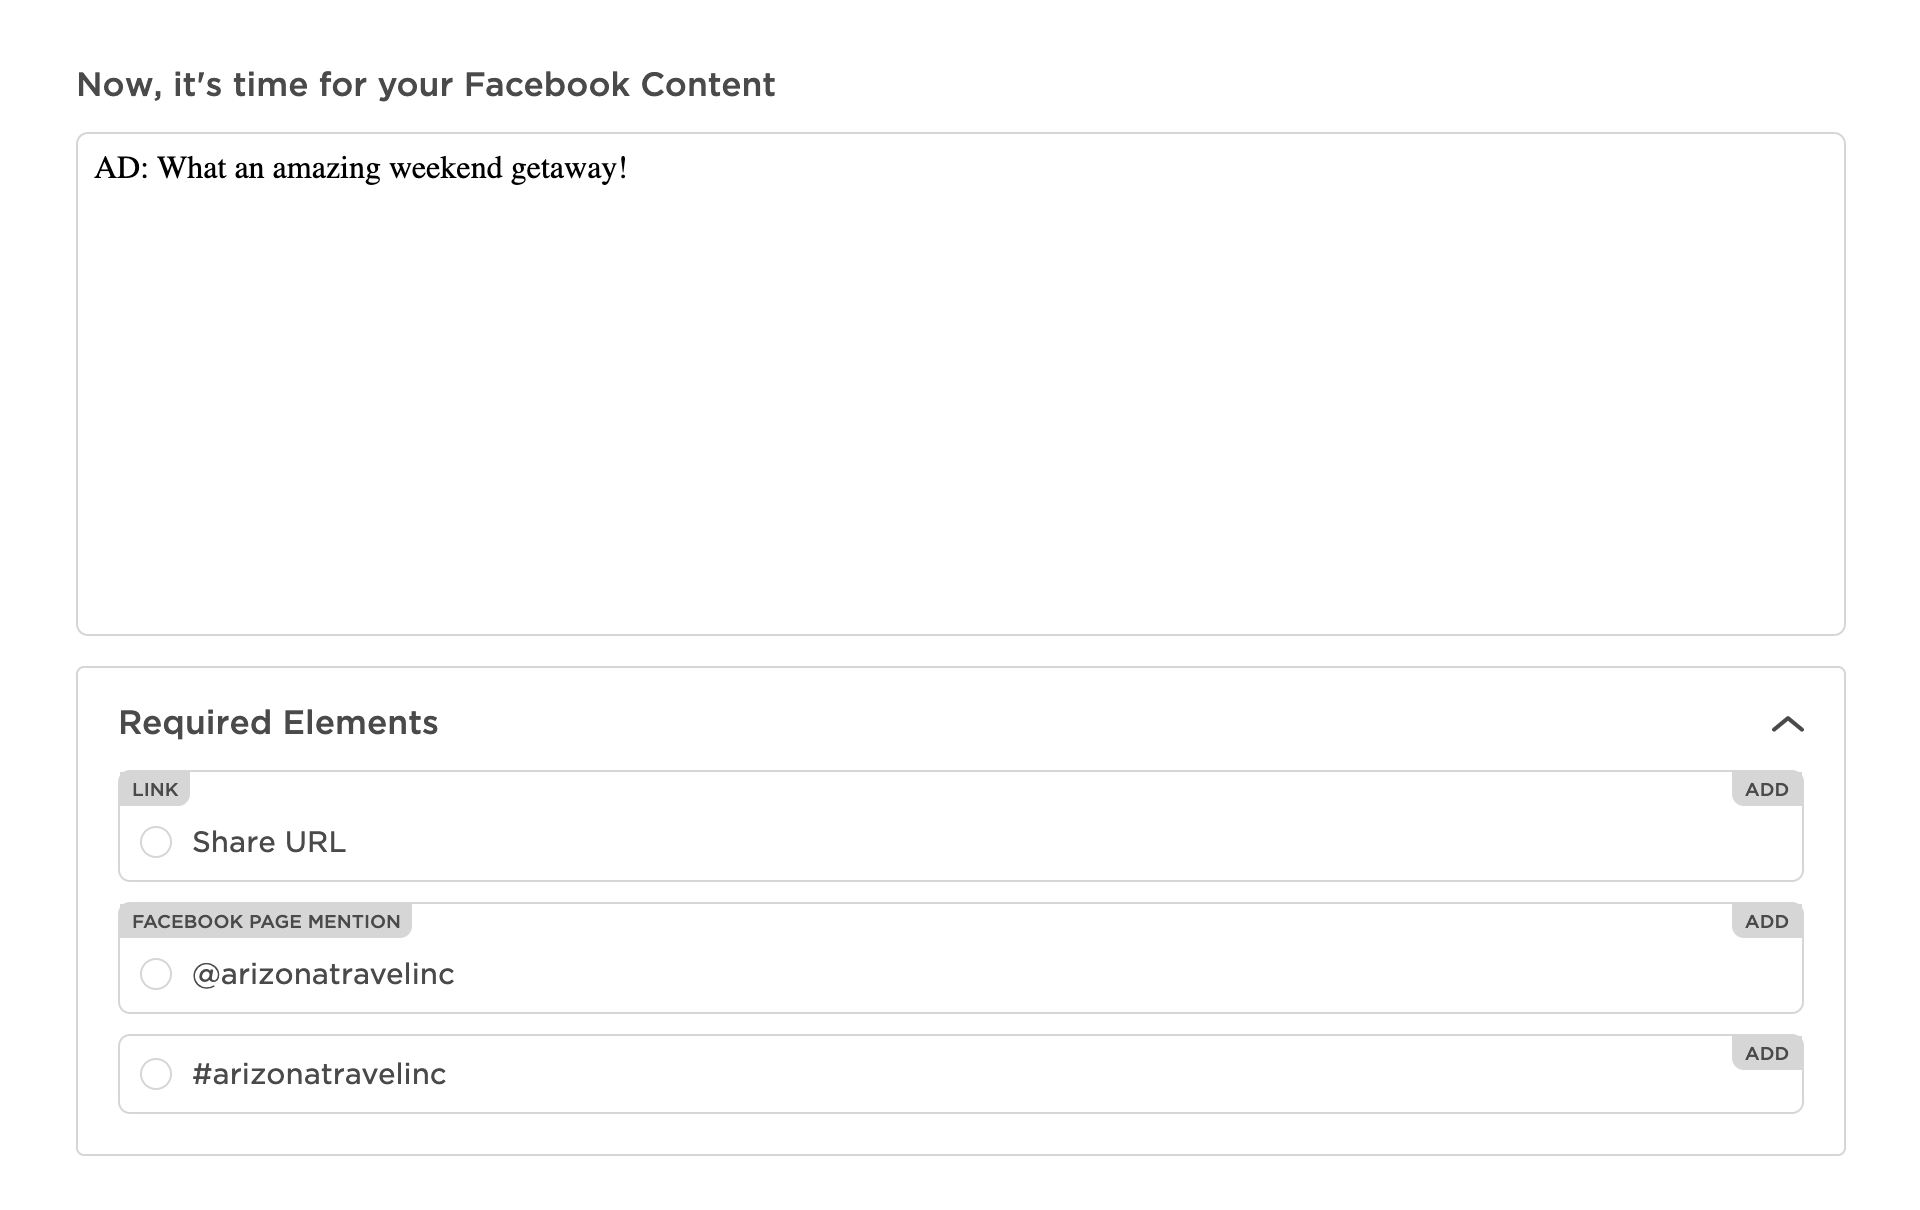Toggle the #arizonatravelinc hashtag circle
This screenshot has height=1210, width=1920.
click(156, 1074)
